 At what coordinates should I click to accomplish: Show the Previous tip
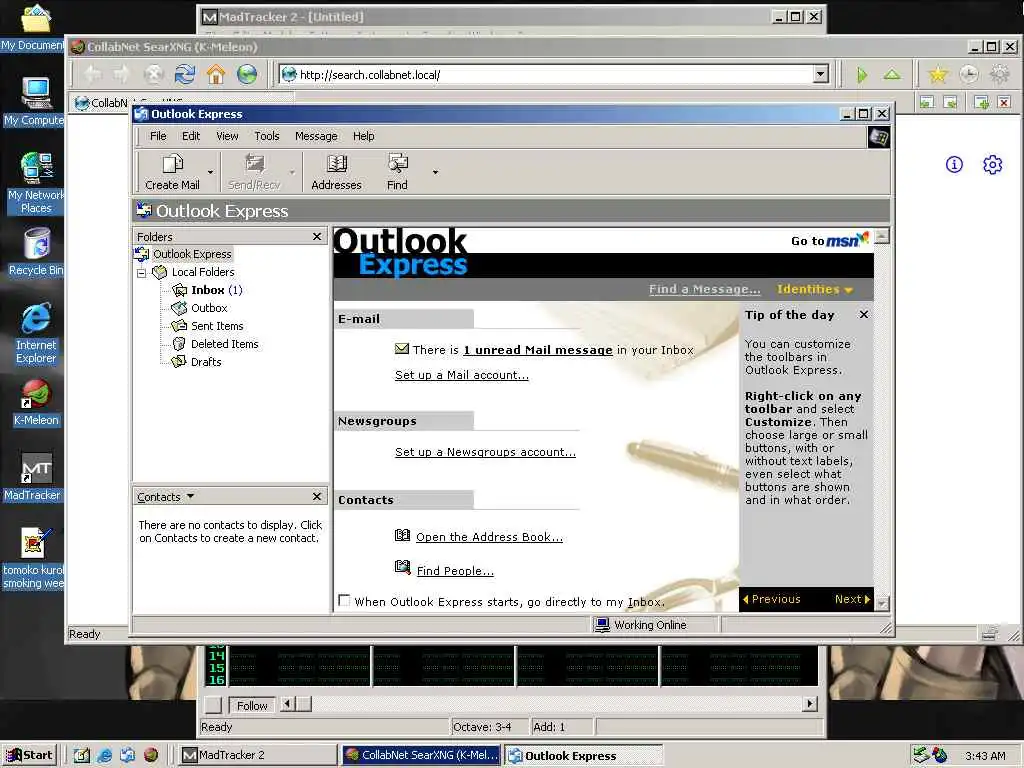[772, 599]
